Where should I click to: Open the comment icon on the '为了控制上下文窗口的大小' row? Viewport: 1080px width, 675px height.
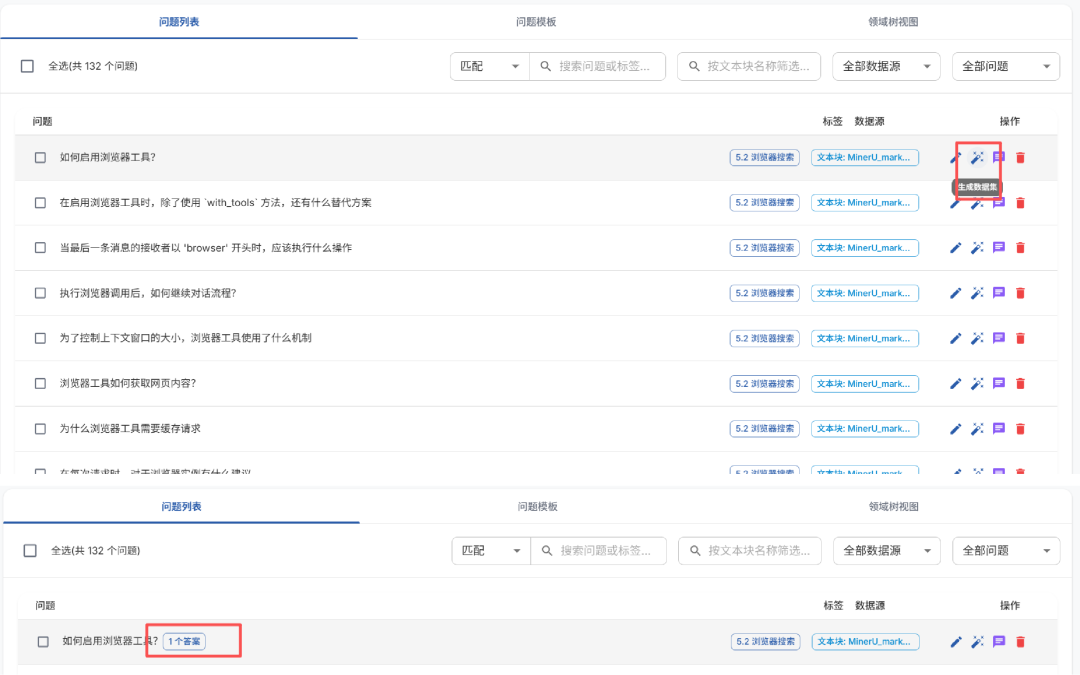999,338
